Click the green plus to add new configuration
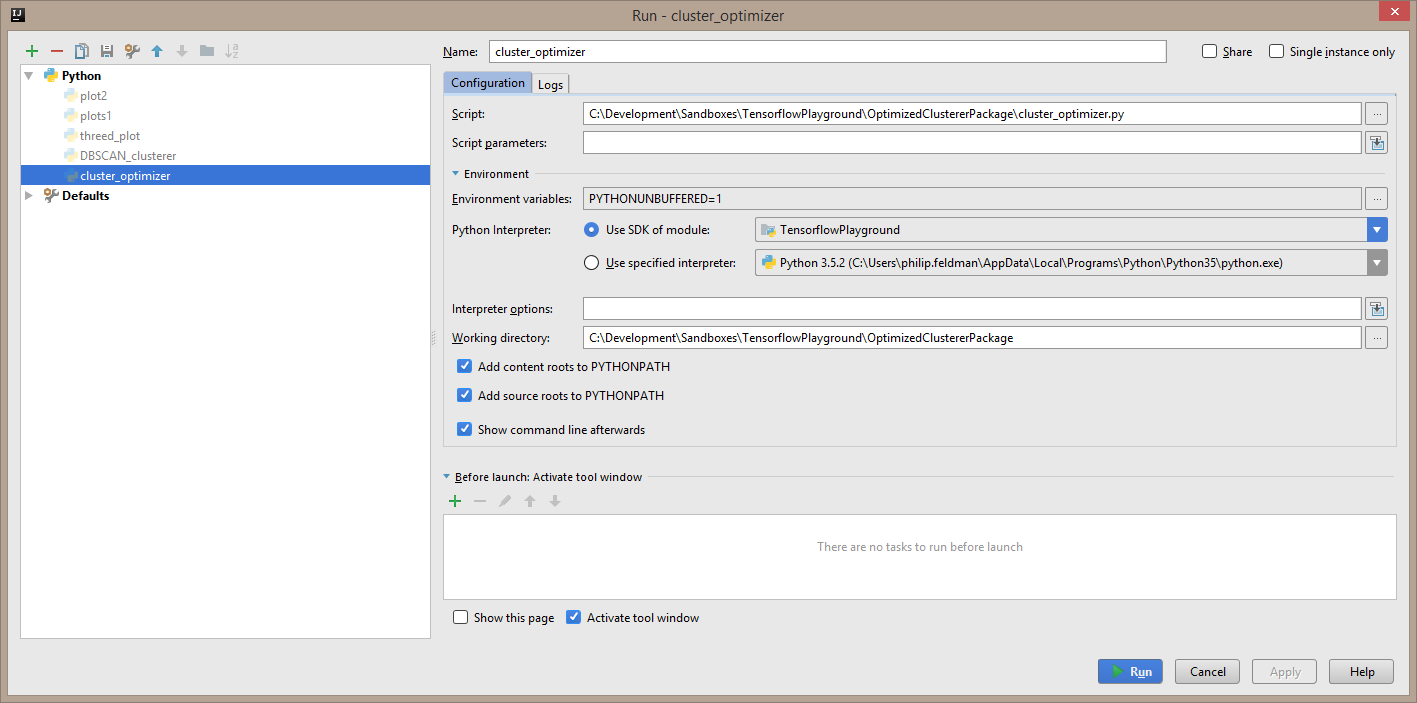 [x=32, y=51]
